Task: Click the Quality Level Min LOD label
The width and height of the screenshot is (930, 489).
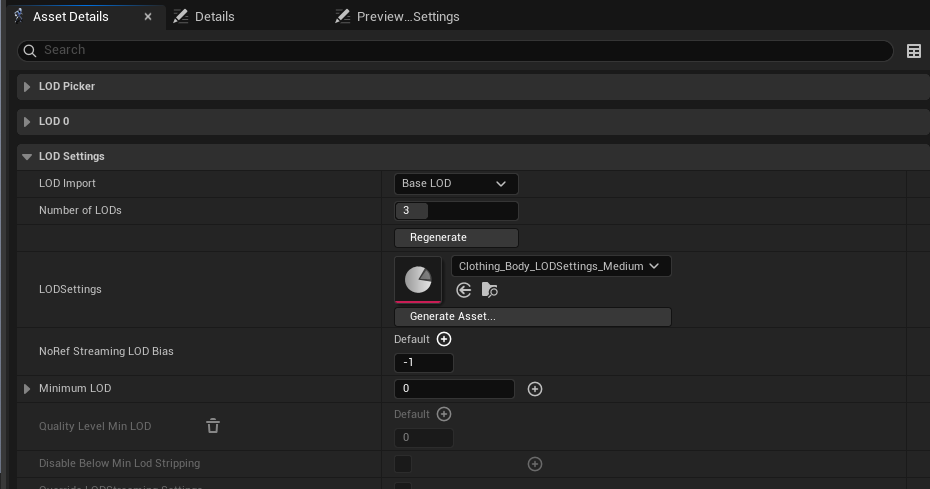Action: [95, 426]
